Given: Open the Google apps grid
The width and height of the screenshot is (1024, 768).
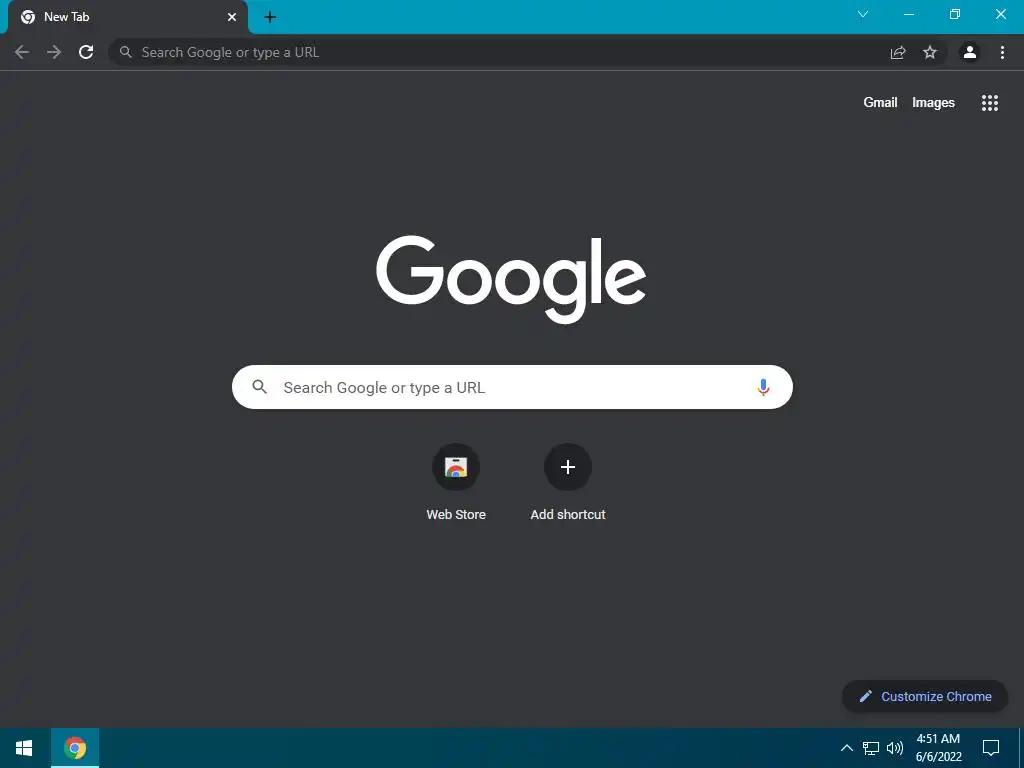Looking at the screenshot, I should (x=990, y=103).
